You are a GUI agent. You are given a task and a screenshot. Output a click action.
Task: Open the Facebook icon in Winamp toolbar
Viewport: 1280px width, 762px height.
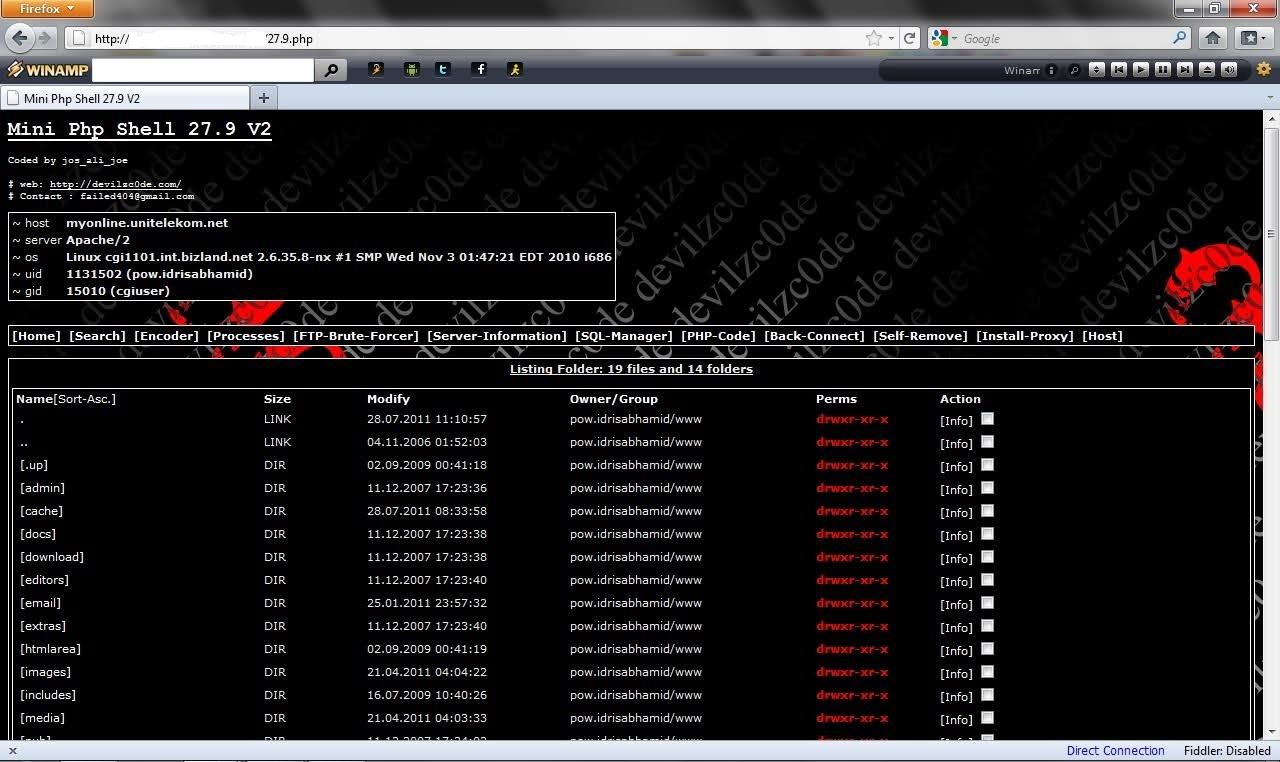480,69
